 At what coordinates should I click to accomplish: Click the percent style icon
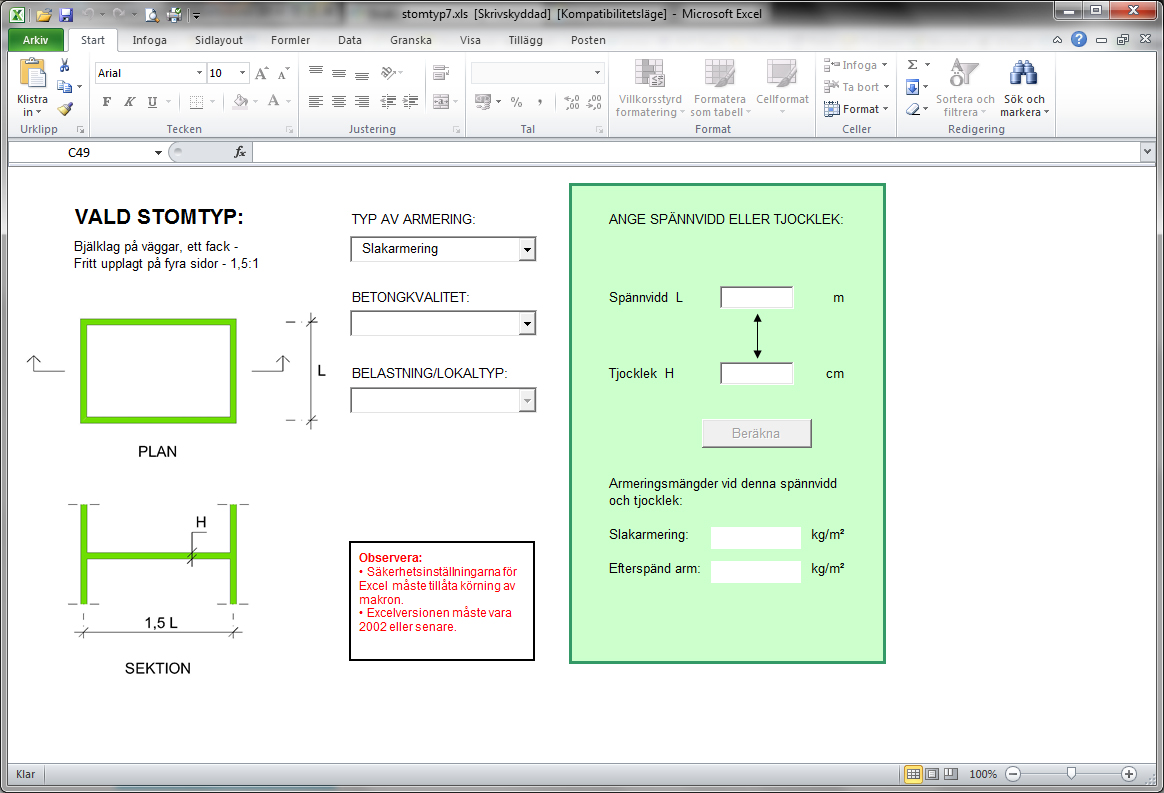[x=517, y=102]
